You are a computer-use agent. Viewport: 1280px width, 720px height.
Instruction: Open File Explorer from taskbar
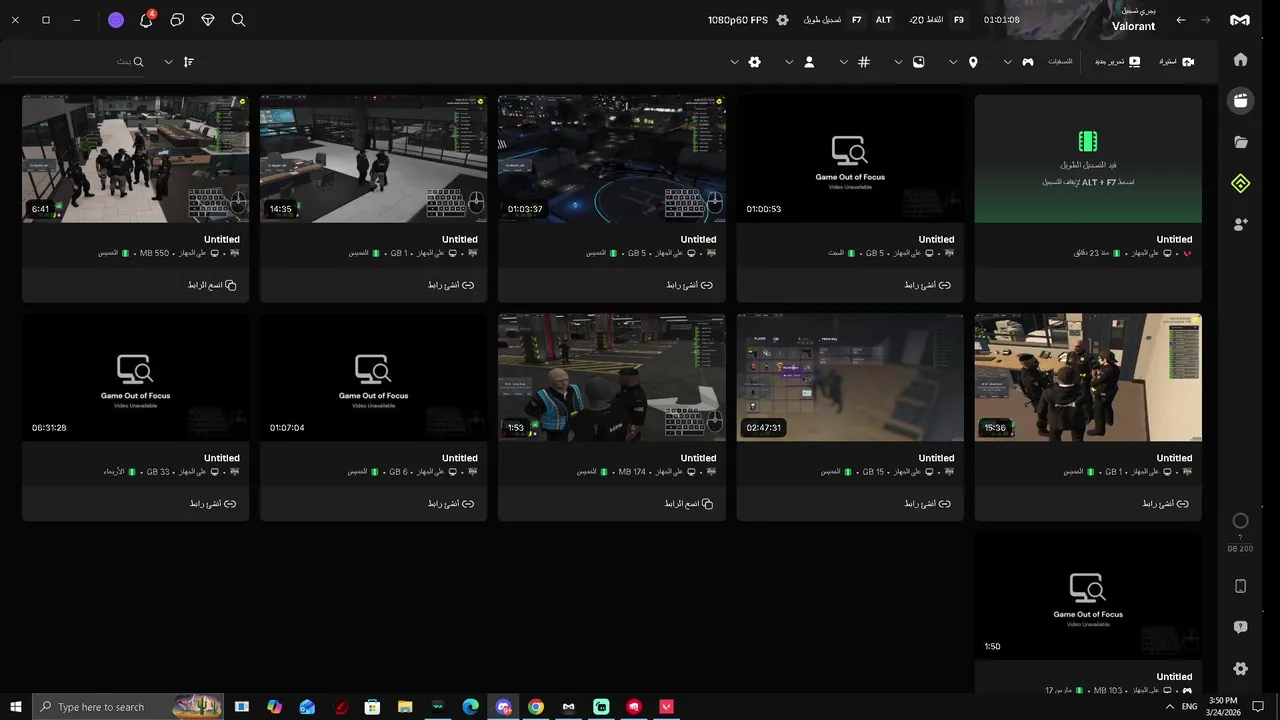(405, 707)
